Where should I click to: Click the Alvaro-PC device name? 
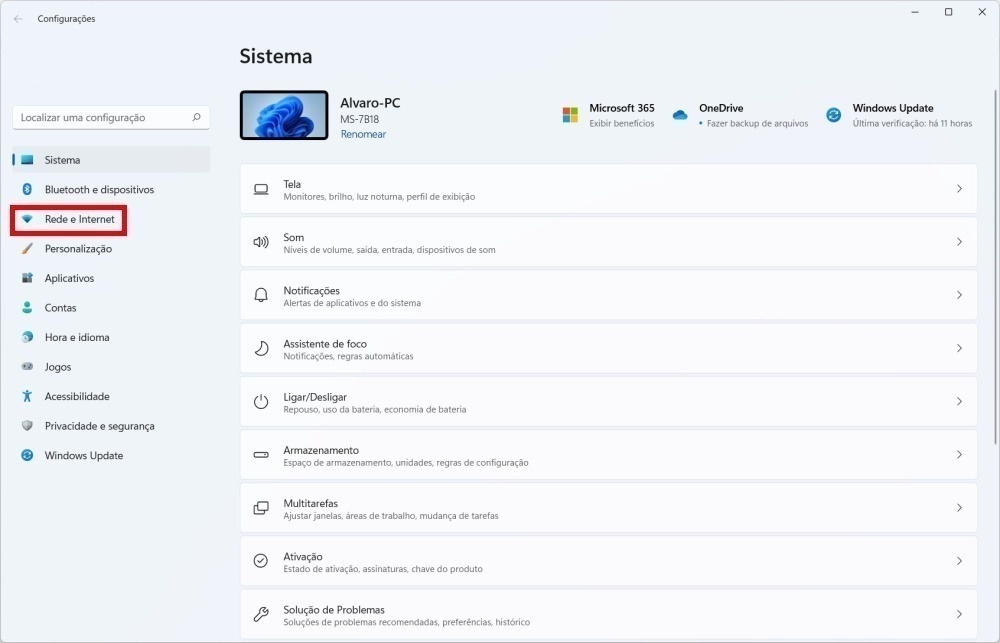[x=370, y=103]
